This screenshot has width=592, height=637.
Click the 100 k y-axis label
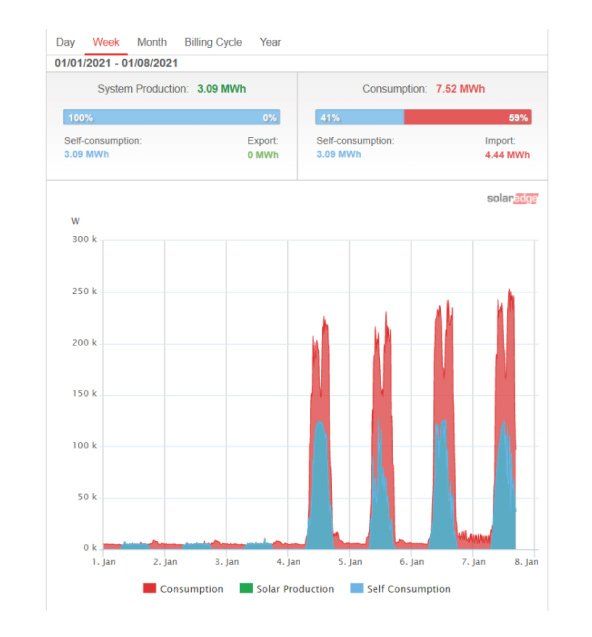[x=85, y=445]
